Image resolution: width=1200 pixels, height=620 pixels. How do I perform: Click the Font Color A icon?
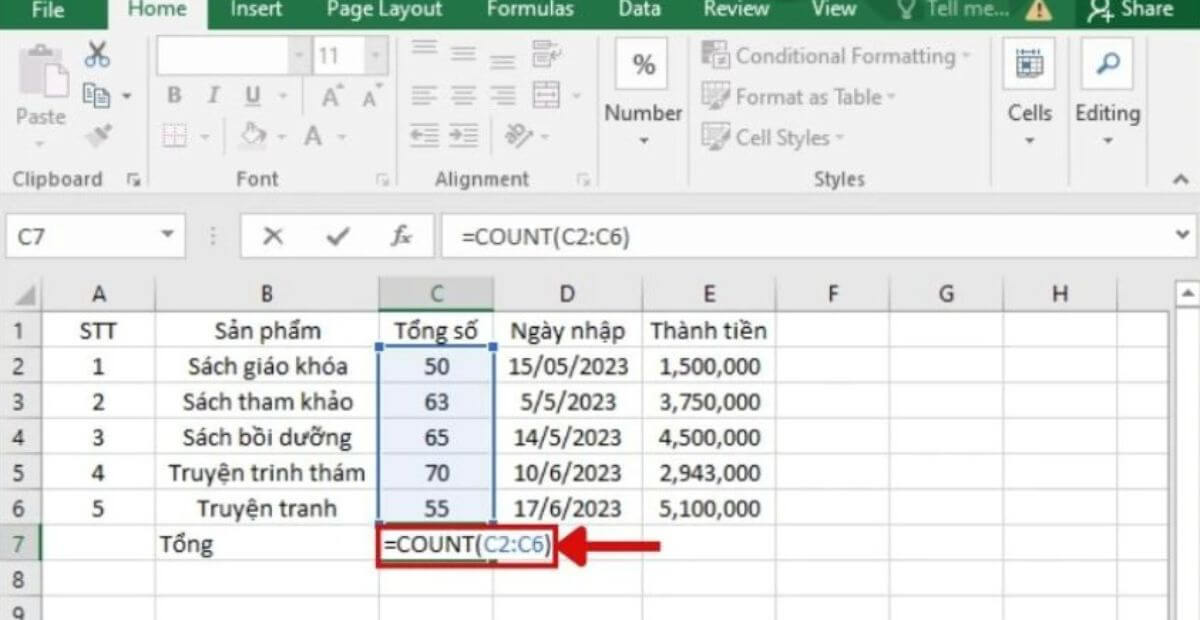313,135
